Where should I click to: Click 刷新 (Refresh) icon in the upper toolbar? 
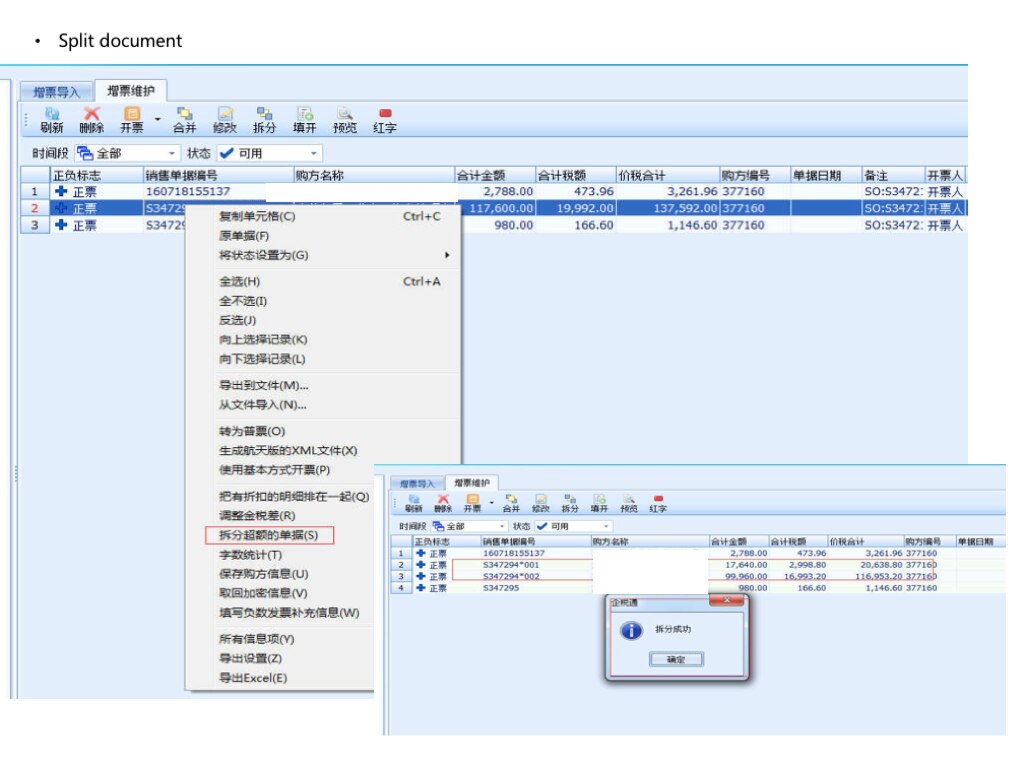[52, 120]
